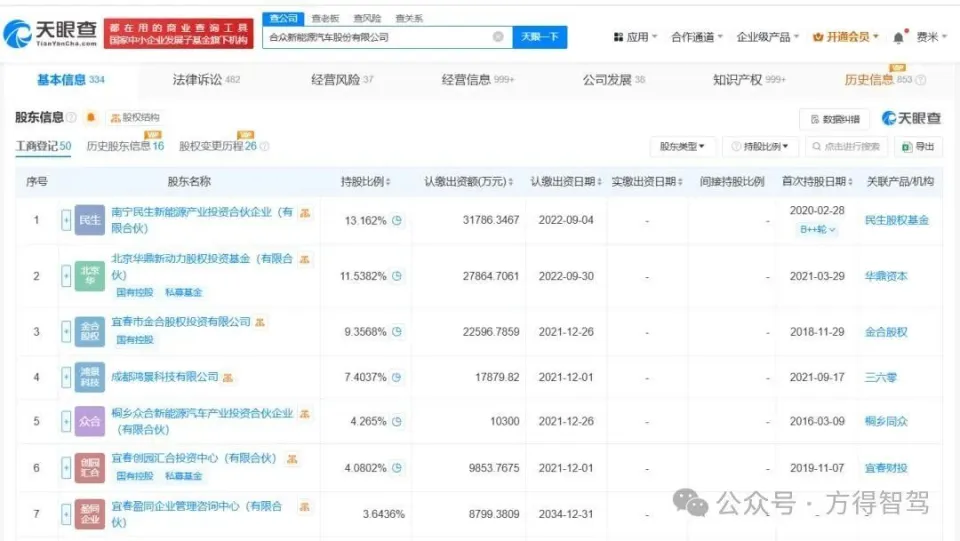The height and width of the screenshot is (541, 960).
Task: Switch to the 知识产权 tab
Action: (x=749, y=80)
